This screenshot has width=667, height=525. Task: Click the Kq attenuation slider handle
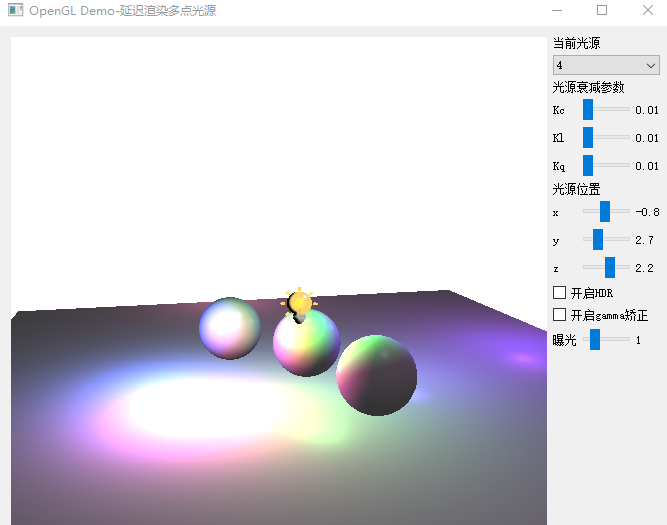588,165
